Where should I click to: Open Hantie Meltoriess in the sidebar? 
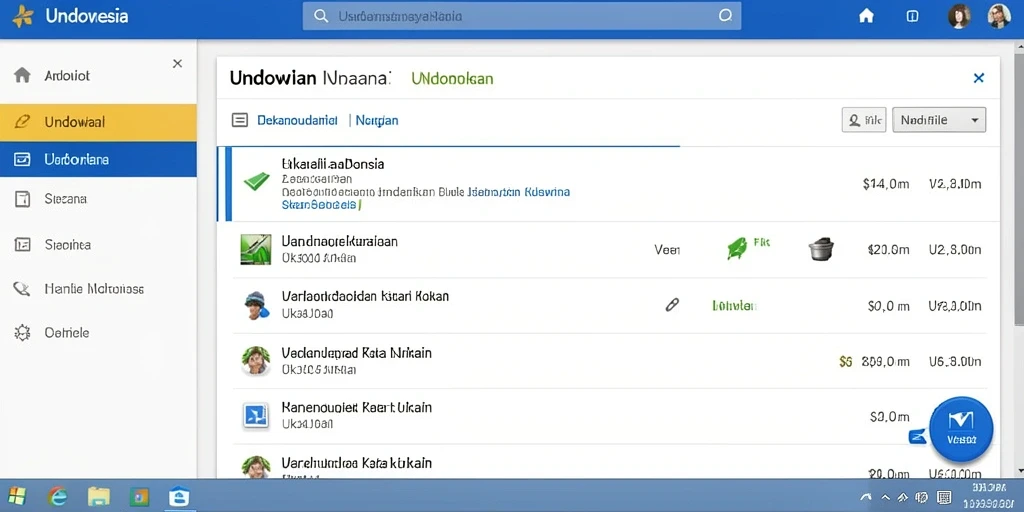[98, 289]
